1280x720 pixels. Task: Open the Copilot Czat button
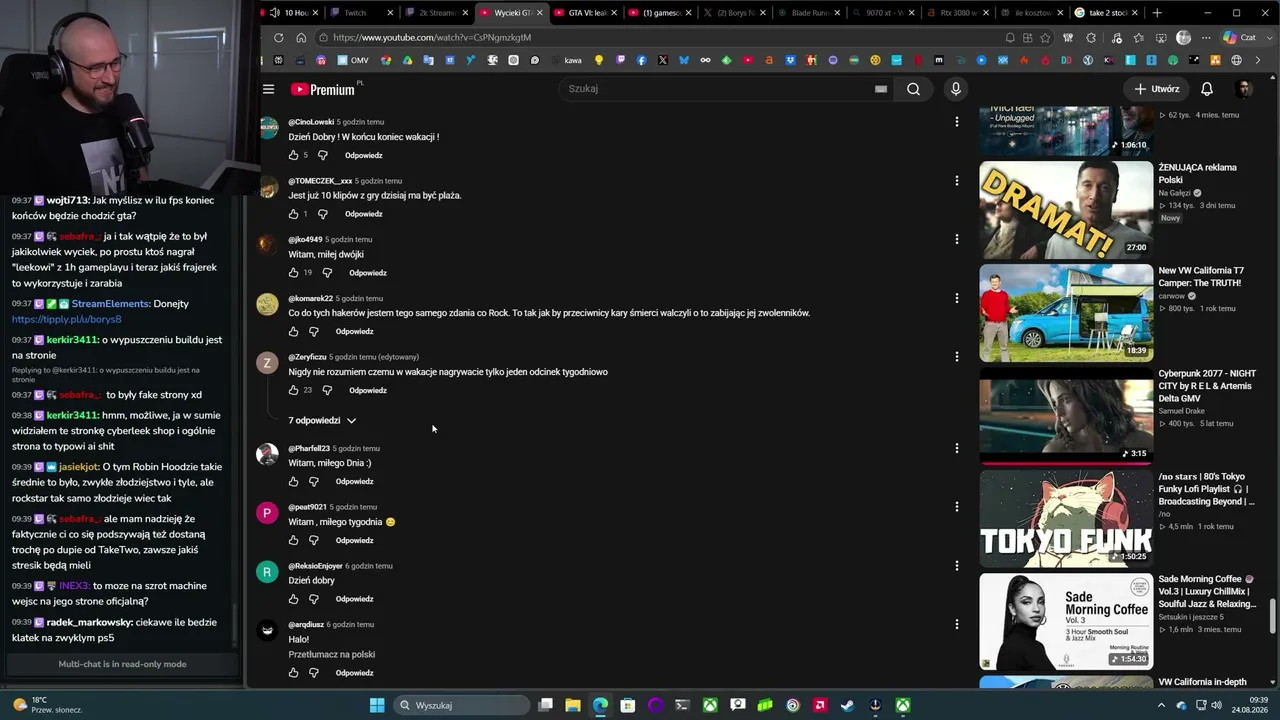(x=1240, y=38)
